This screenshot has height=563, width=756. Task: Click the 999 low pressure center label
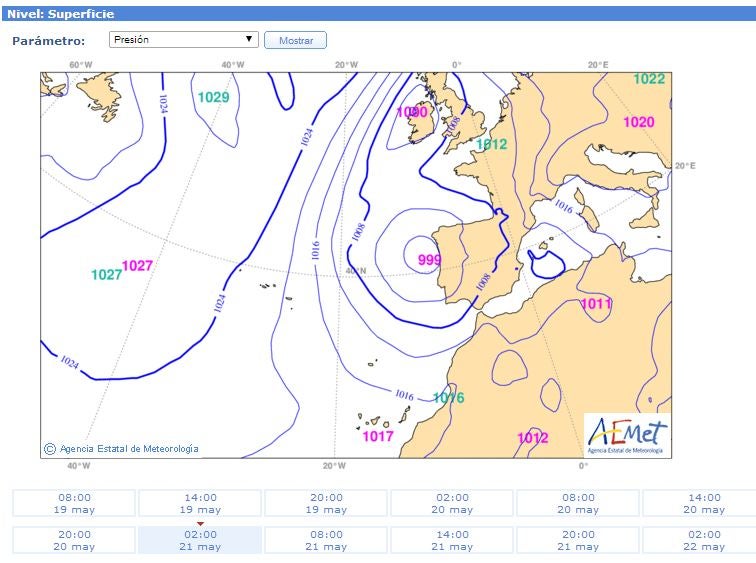429,260
